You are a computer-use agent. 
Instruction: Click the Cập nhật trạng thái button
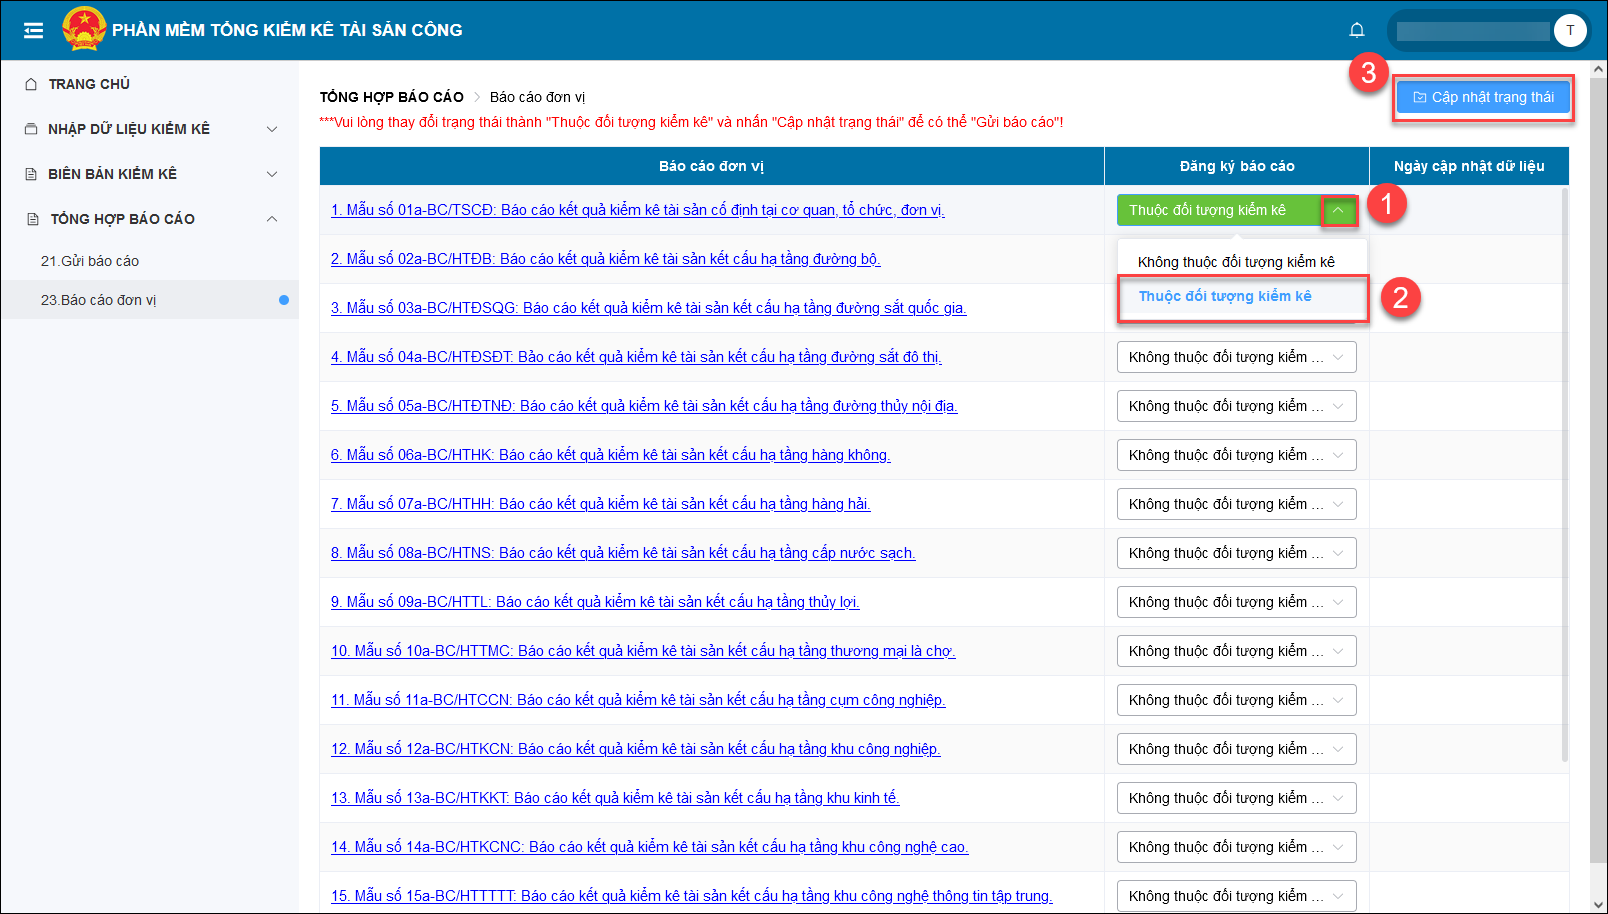pos(1483,97)
